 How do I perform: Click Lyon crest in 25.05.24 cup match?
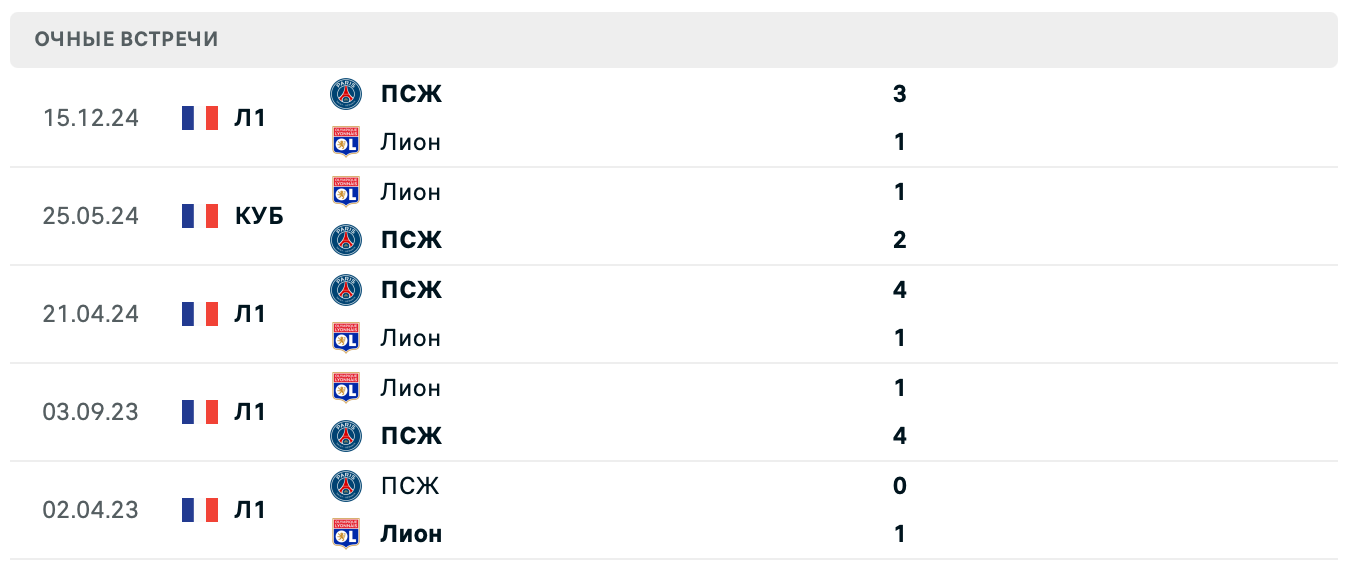(346, 191)
